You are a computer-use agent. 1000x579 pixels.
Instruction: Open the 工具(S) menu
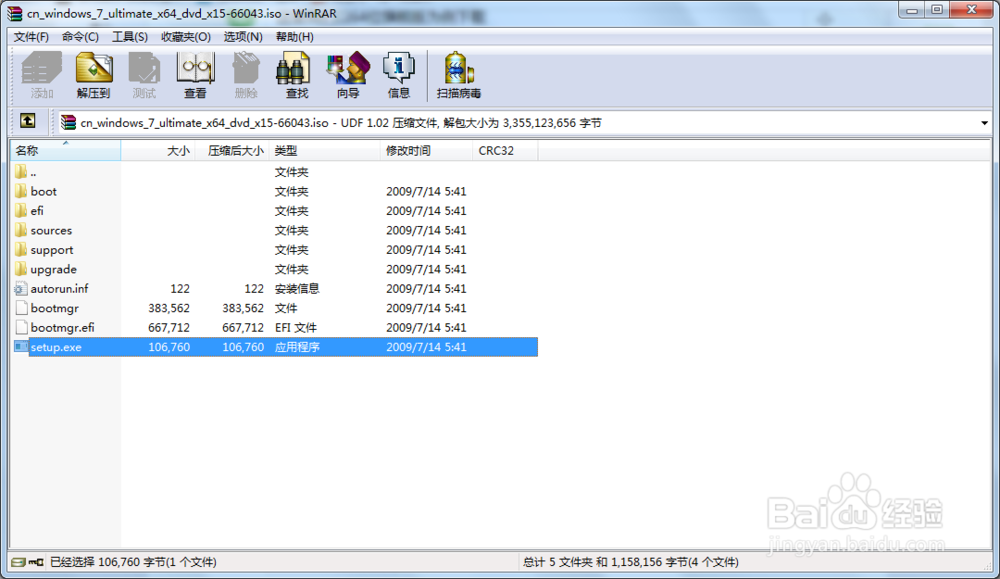point(130,37)
